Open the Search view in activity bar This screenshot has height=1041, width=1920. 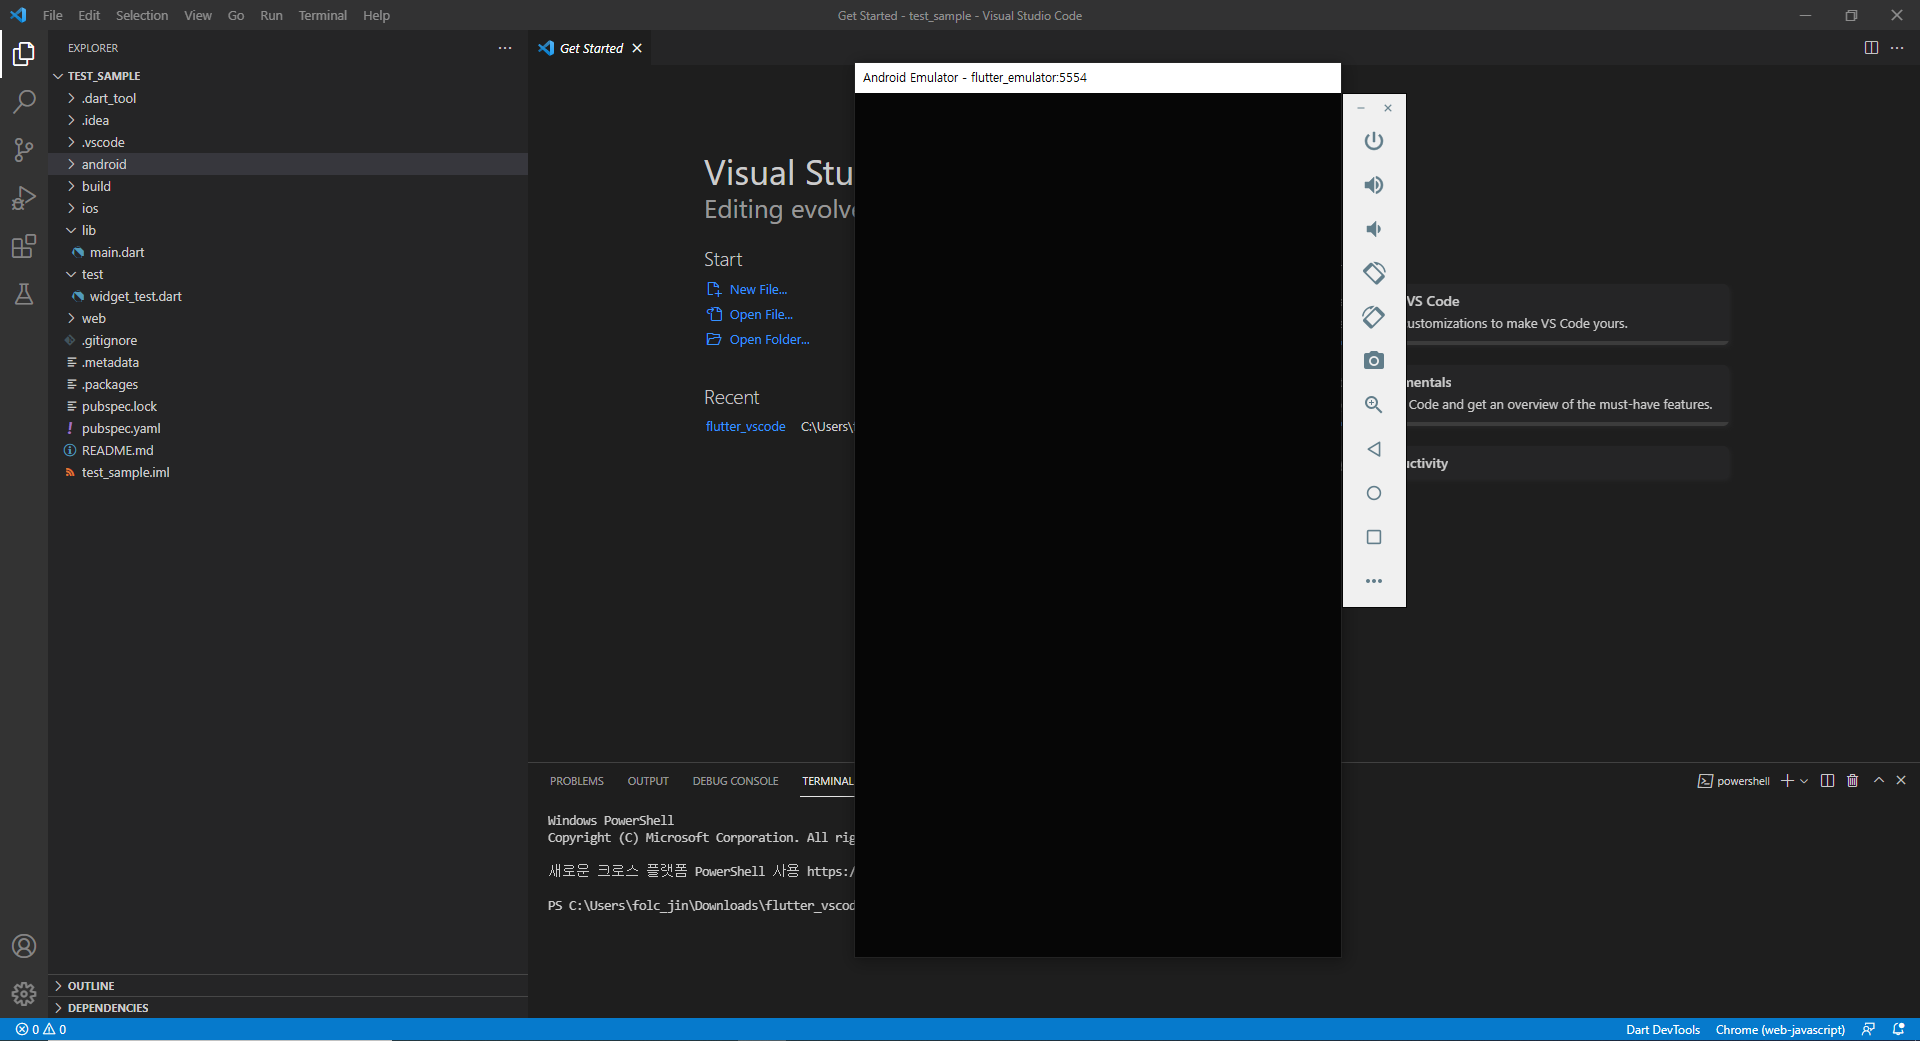(x=24, y=102)
